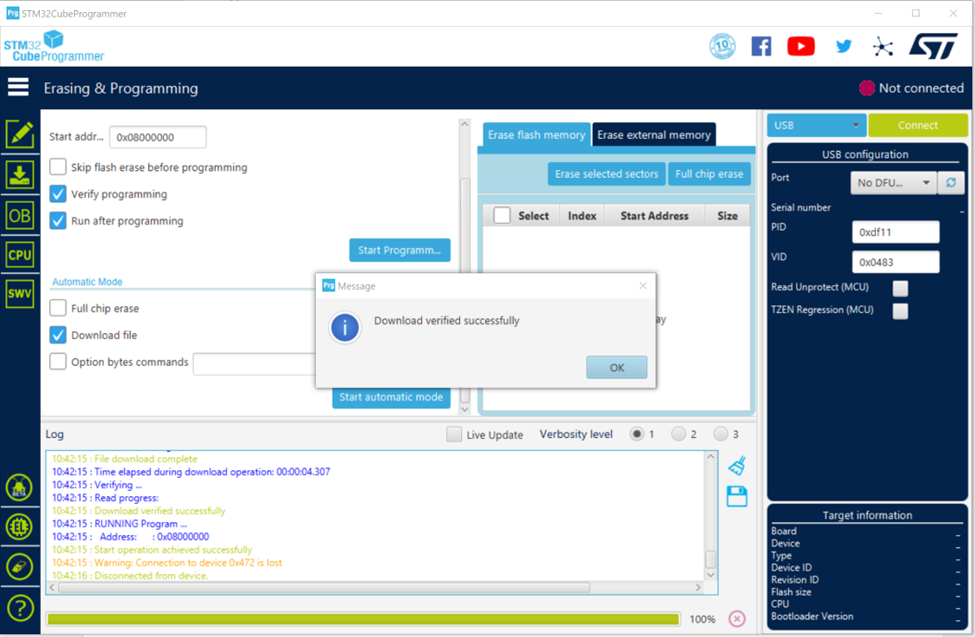Close the Message dialog with X
Viewport: 975px width, 637px height.
point(643,286)
